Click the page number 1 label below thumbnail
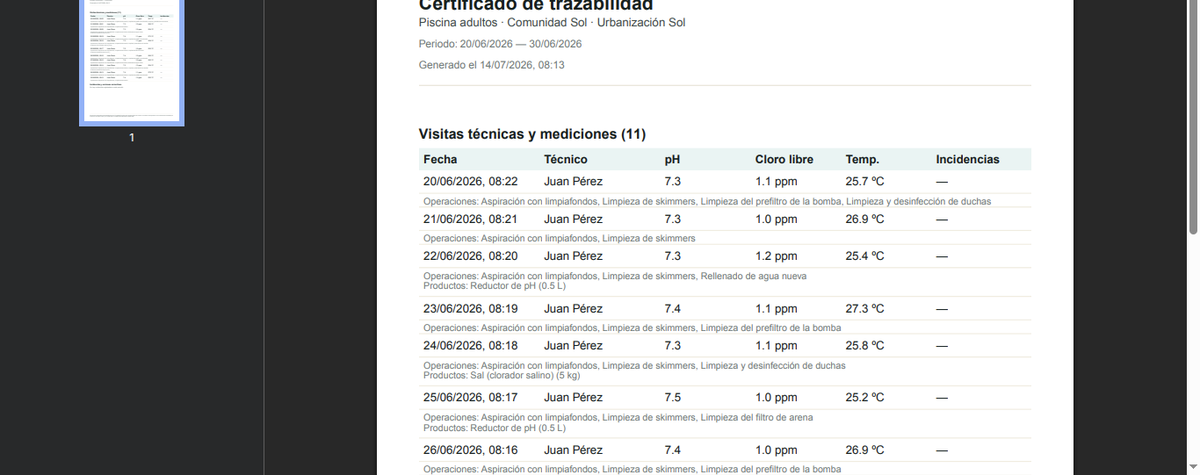Viewport: 1200px width, 475px height. point(132,138)
